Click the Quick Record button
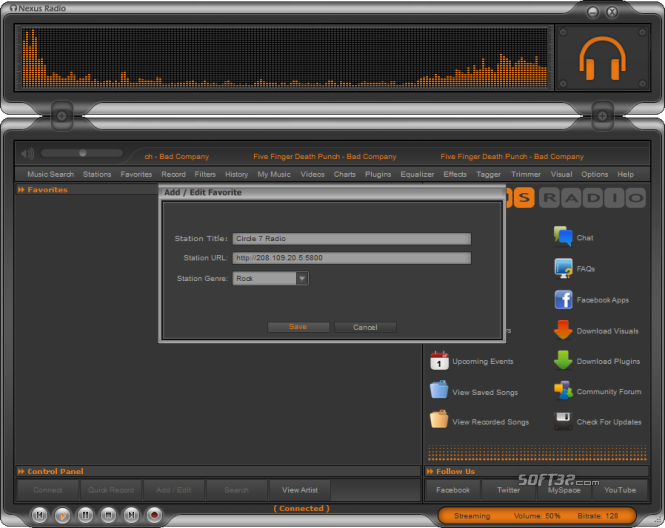This screenshot has height=528, width=665. [111, 490]
